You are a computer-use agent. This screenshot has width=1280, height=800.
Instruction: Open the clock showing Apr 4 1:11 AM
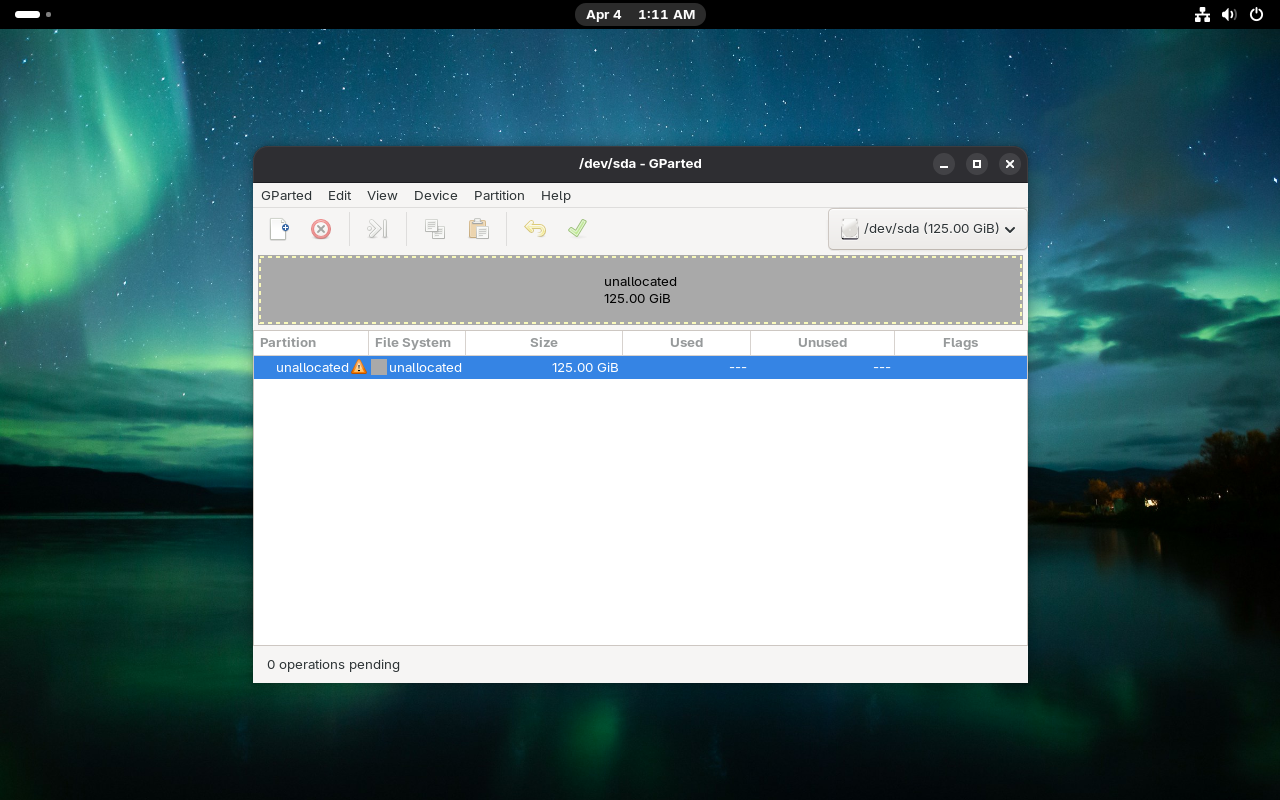640,15
